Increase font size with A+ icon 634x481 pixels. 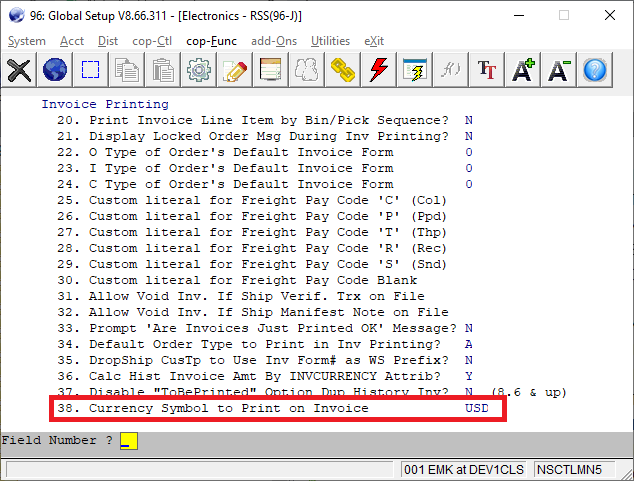pos(523,70)
